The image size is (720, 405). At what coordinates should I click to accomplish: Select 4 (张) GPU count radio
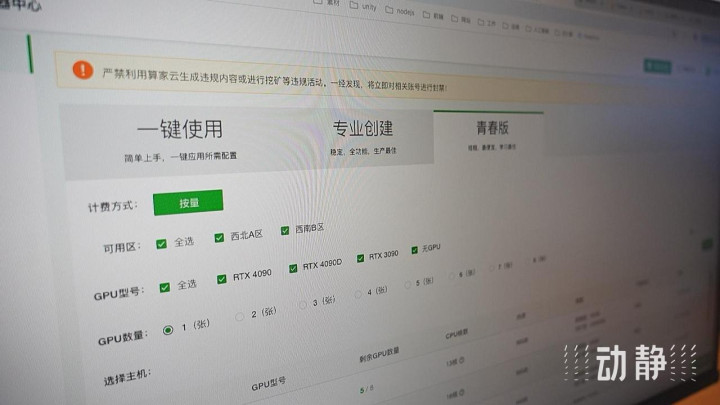[x=358, y=294]
